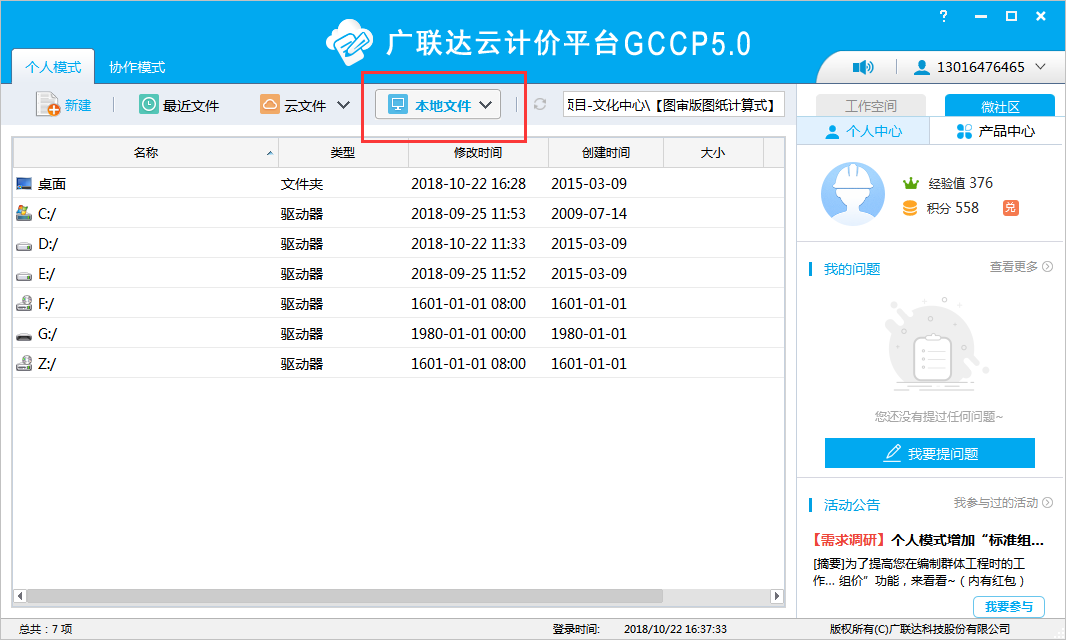Click the Z:/ network drive icon
Image resolution: width=1066 pixels, height=640 pixels.
(24, 363)
